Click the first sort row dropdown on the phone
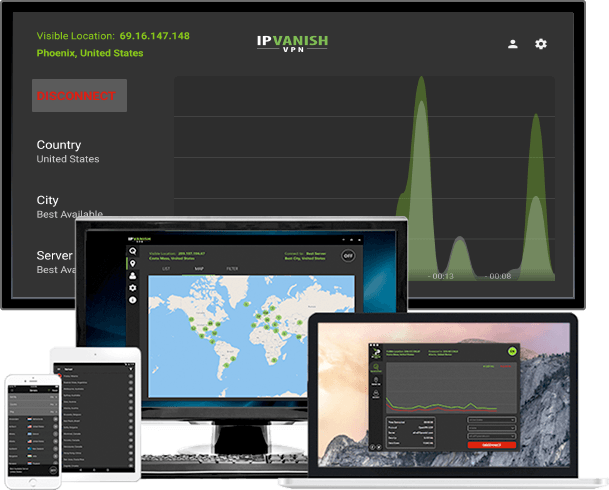Viewport: 609px width, 490px height. (x=33, y=397)
